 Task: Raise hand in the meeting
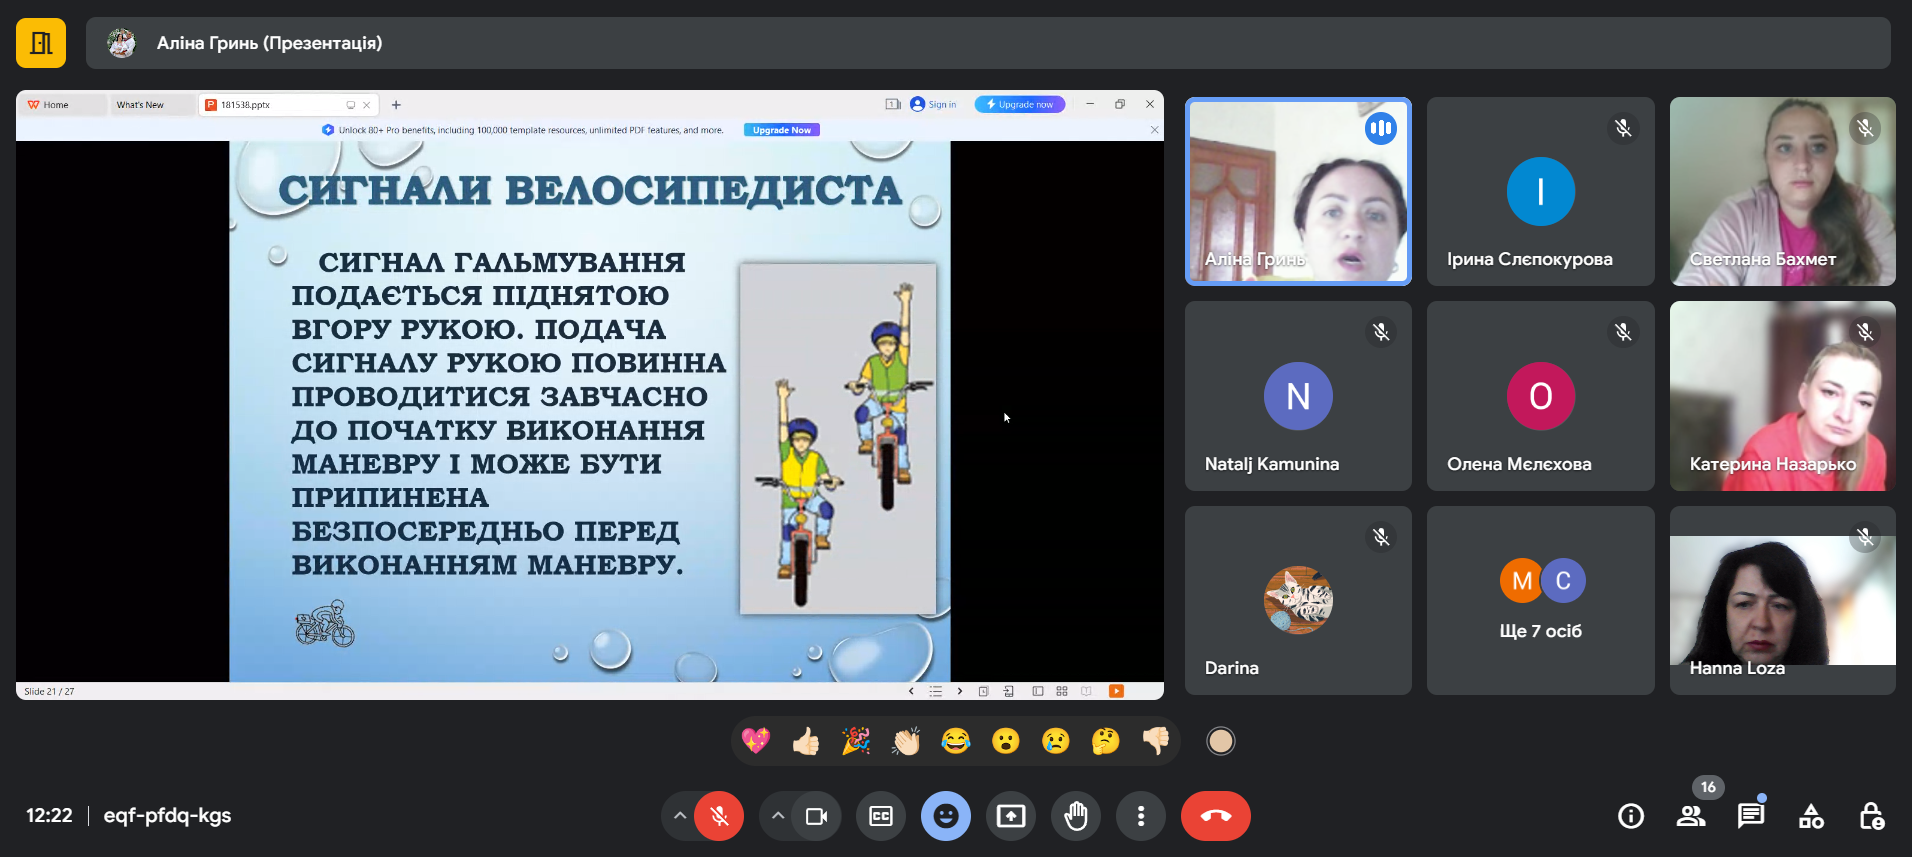[x=1075, y=816]
